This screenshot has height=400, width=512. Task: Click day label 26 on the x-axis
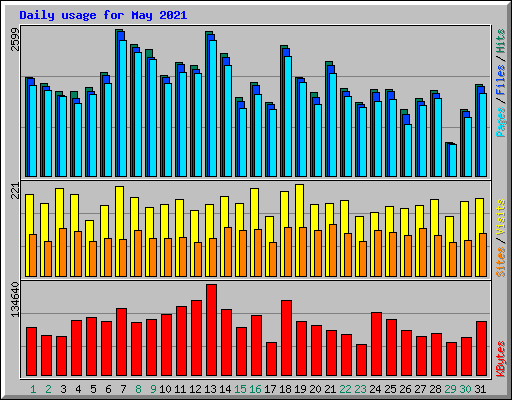click(x=405, y=389)
